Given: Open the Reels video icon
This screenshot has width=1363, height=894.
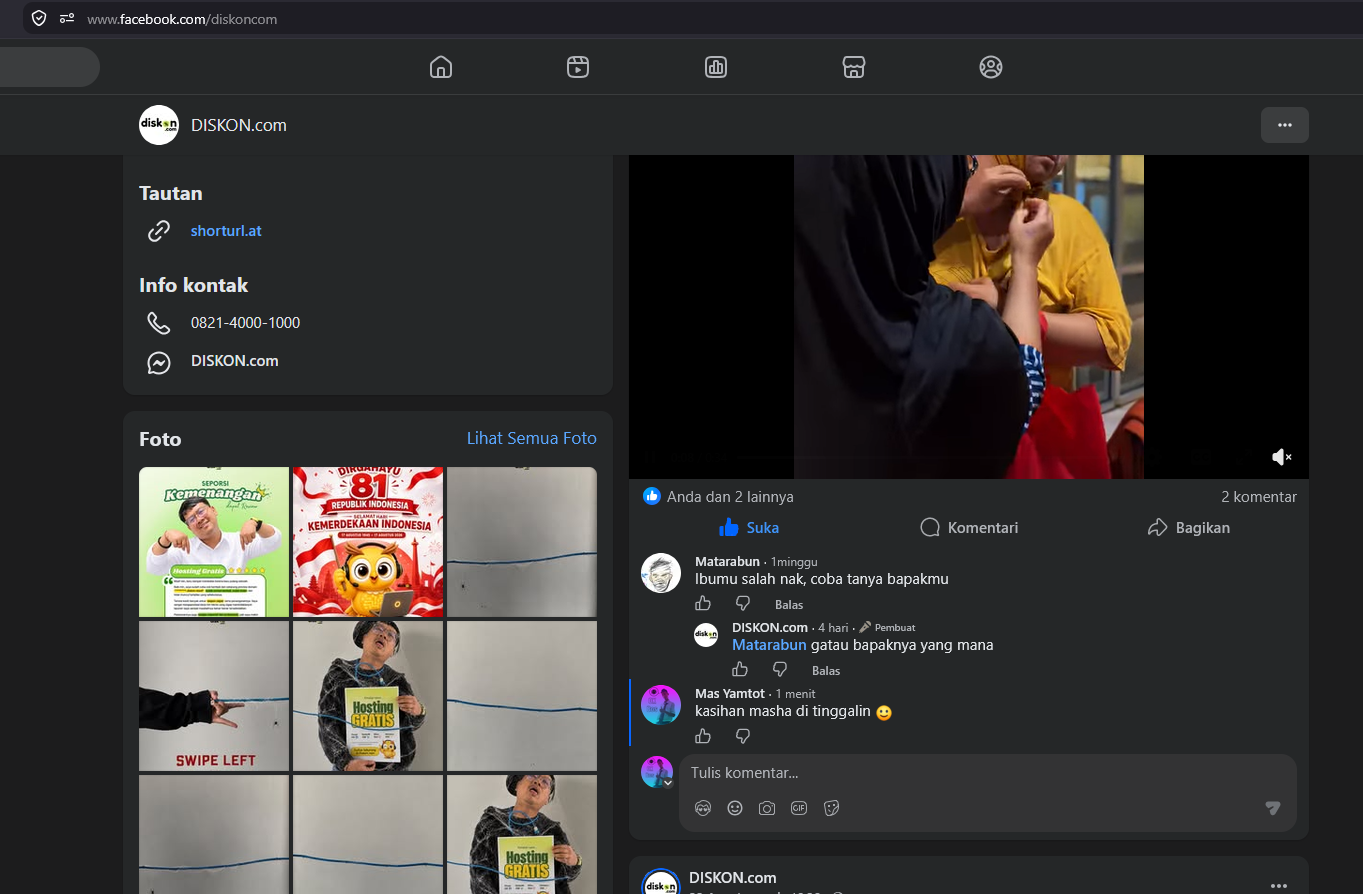Looking at the screenshot, I should tap(578, 67).
